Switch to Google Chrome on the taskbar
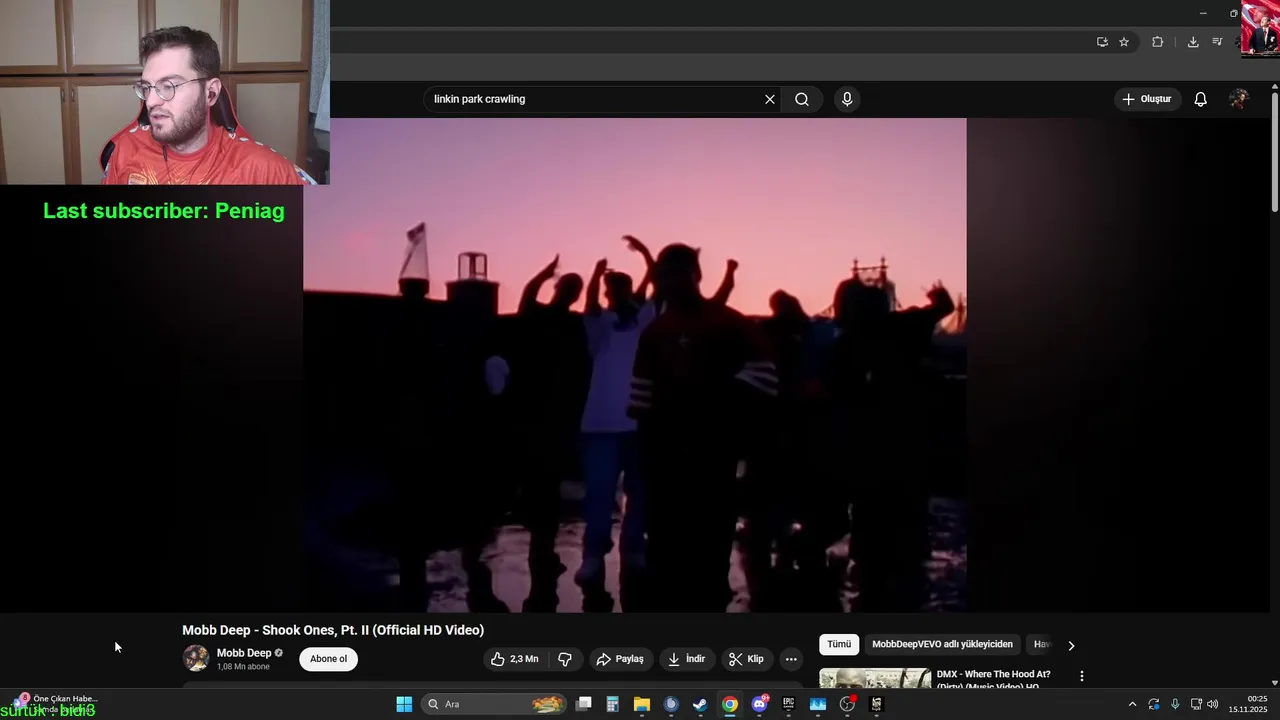The width and height of the screenshot is (1280, 720). (x=730, y=704)
